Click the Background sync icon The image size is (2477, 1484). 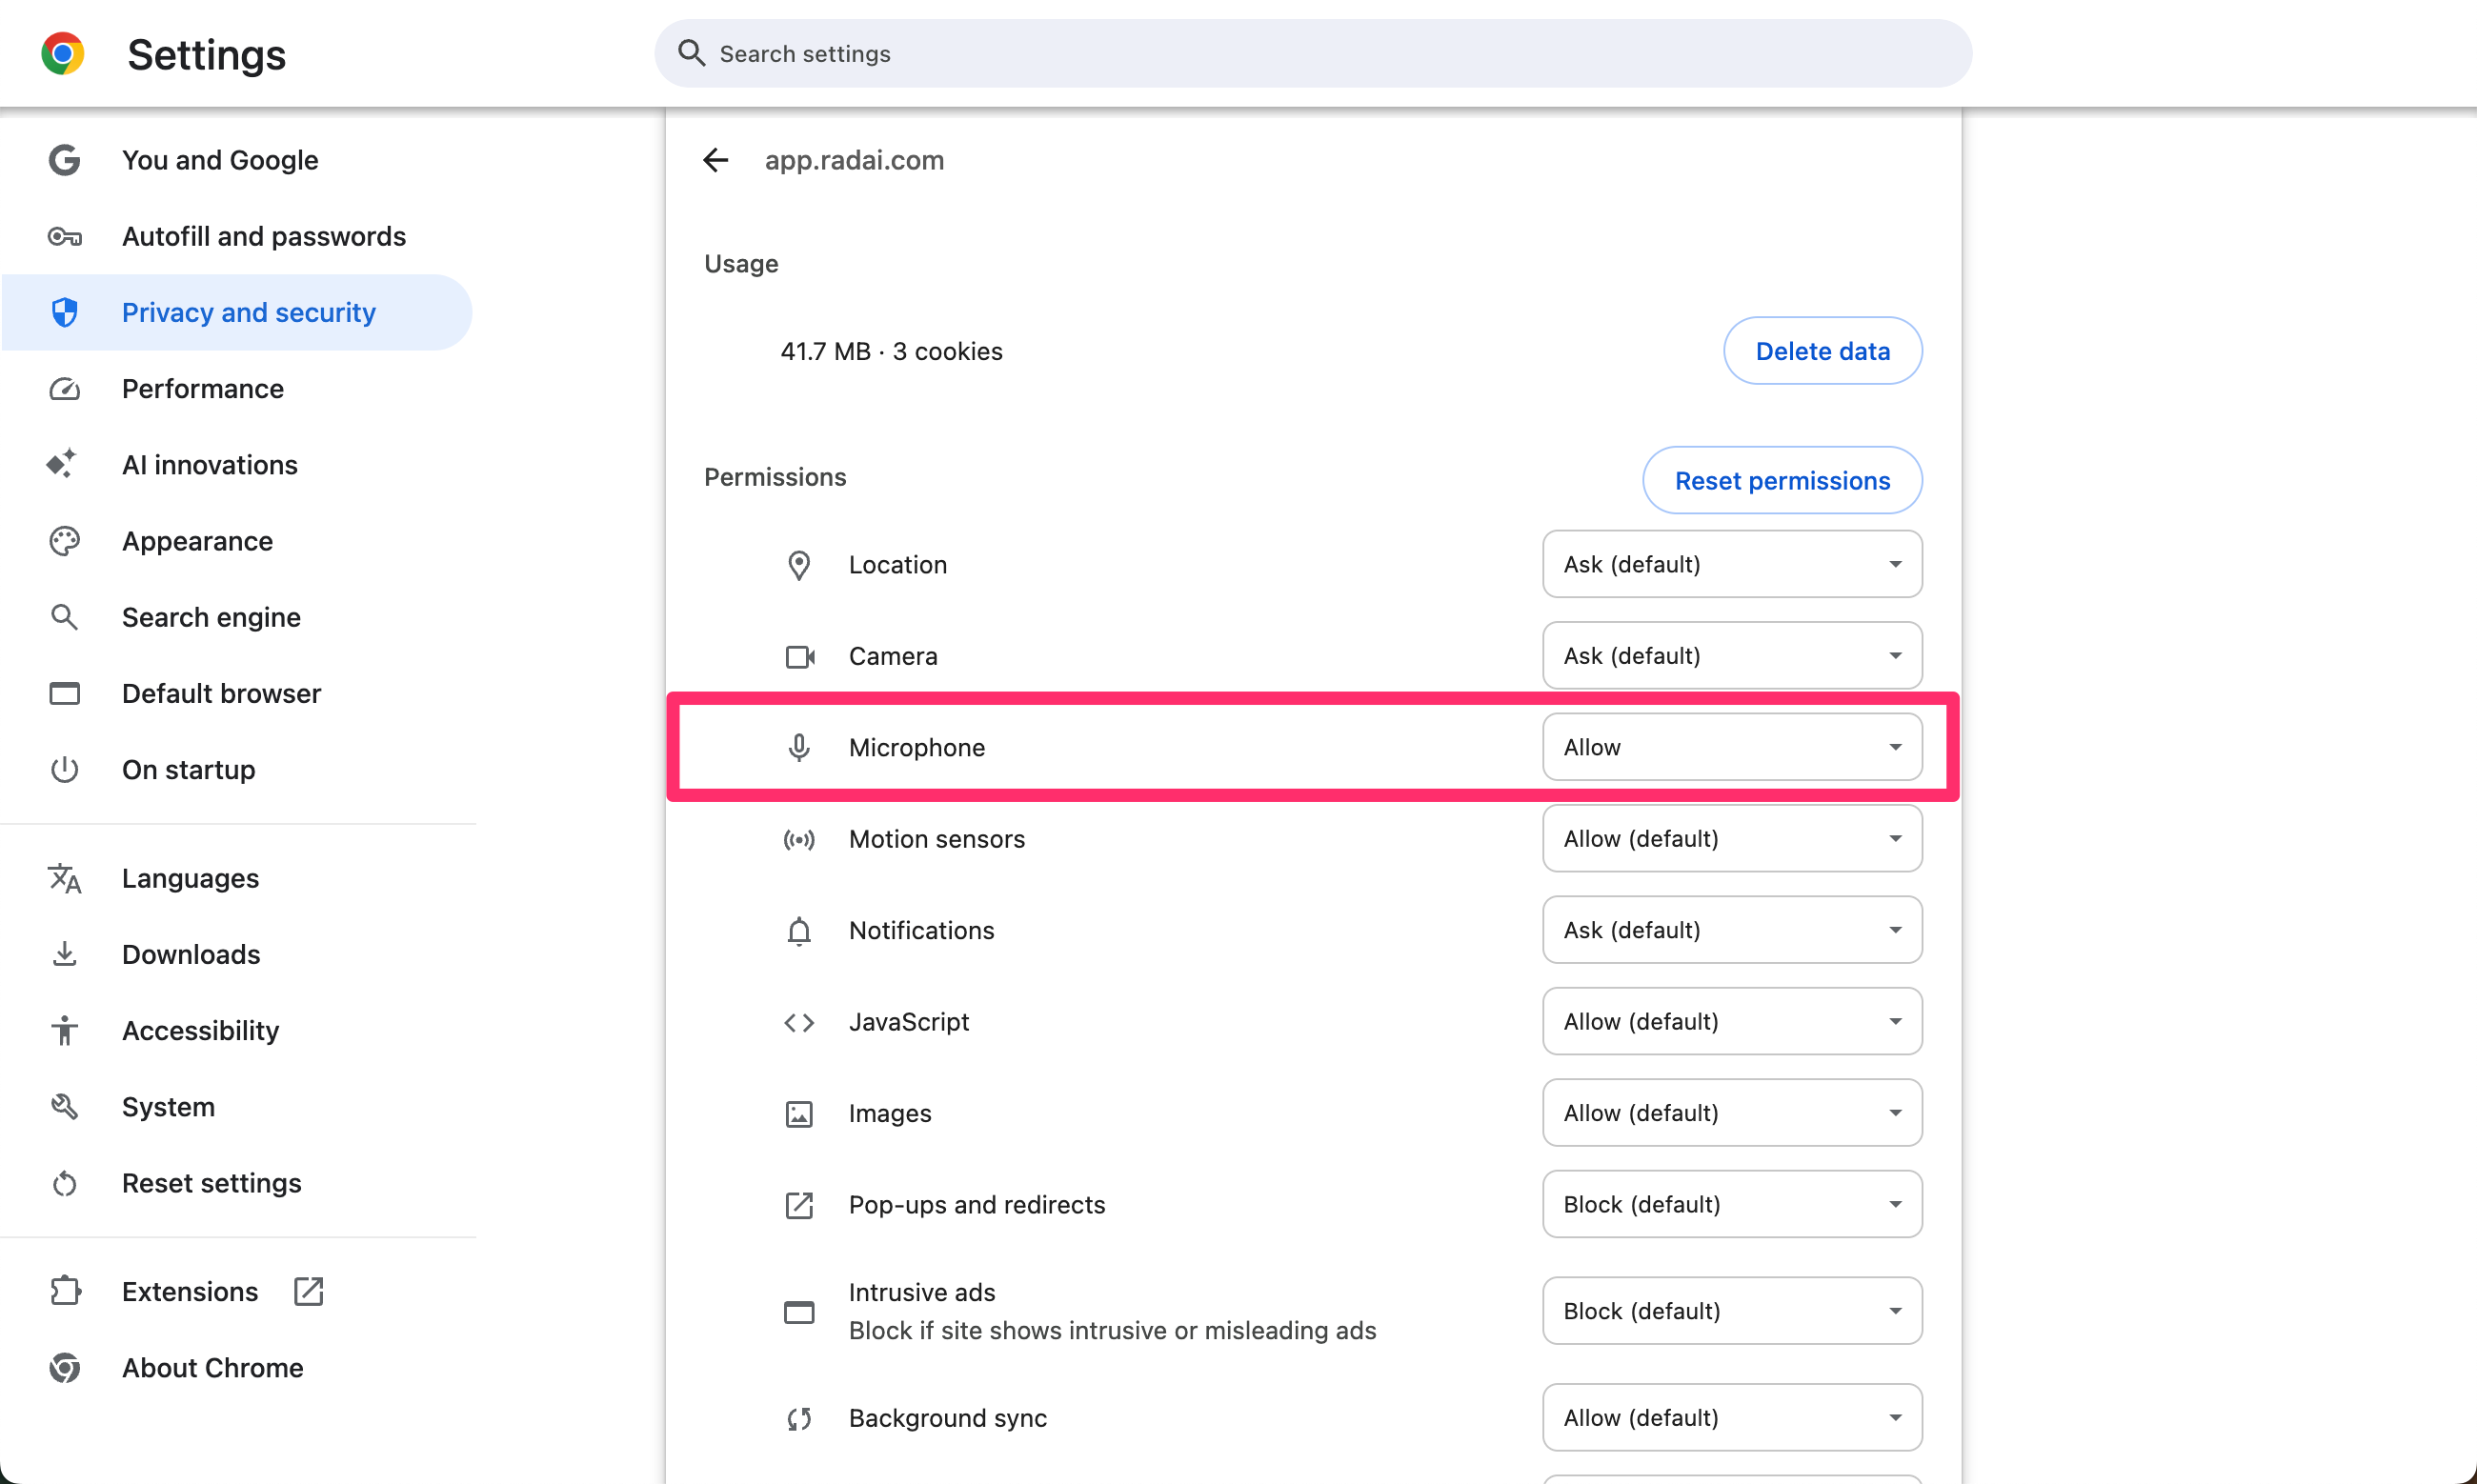(x=799, y=1418)
